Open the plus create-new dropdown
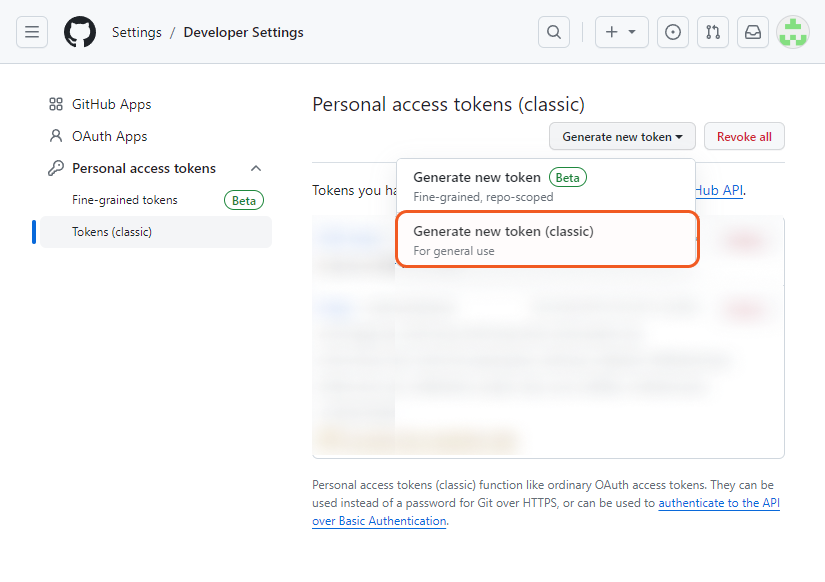 pos(621,32)
